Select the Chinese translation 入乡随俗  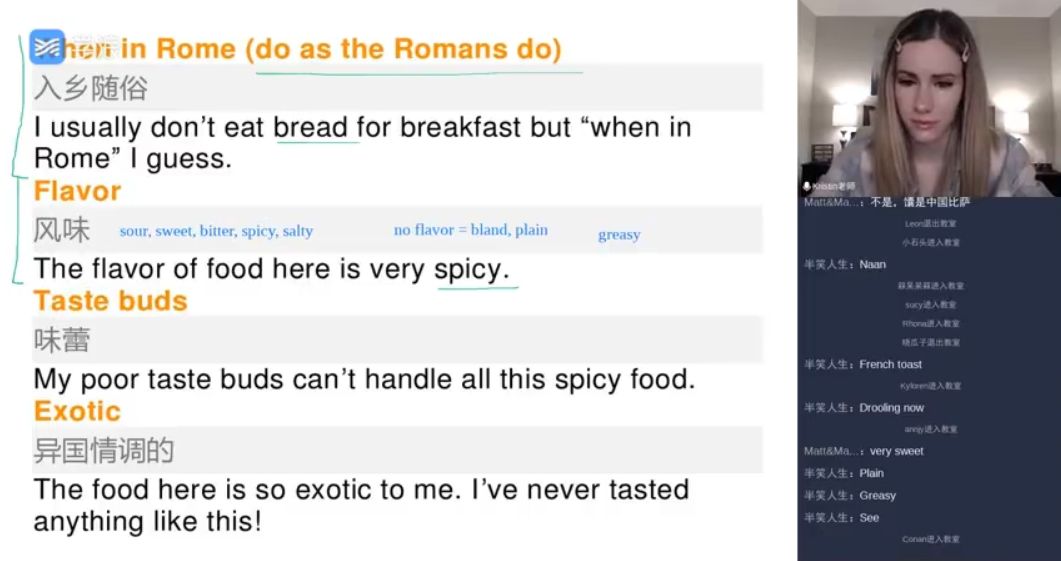[90, 88]
